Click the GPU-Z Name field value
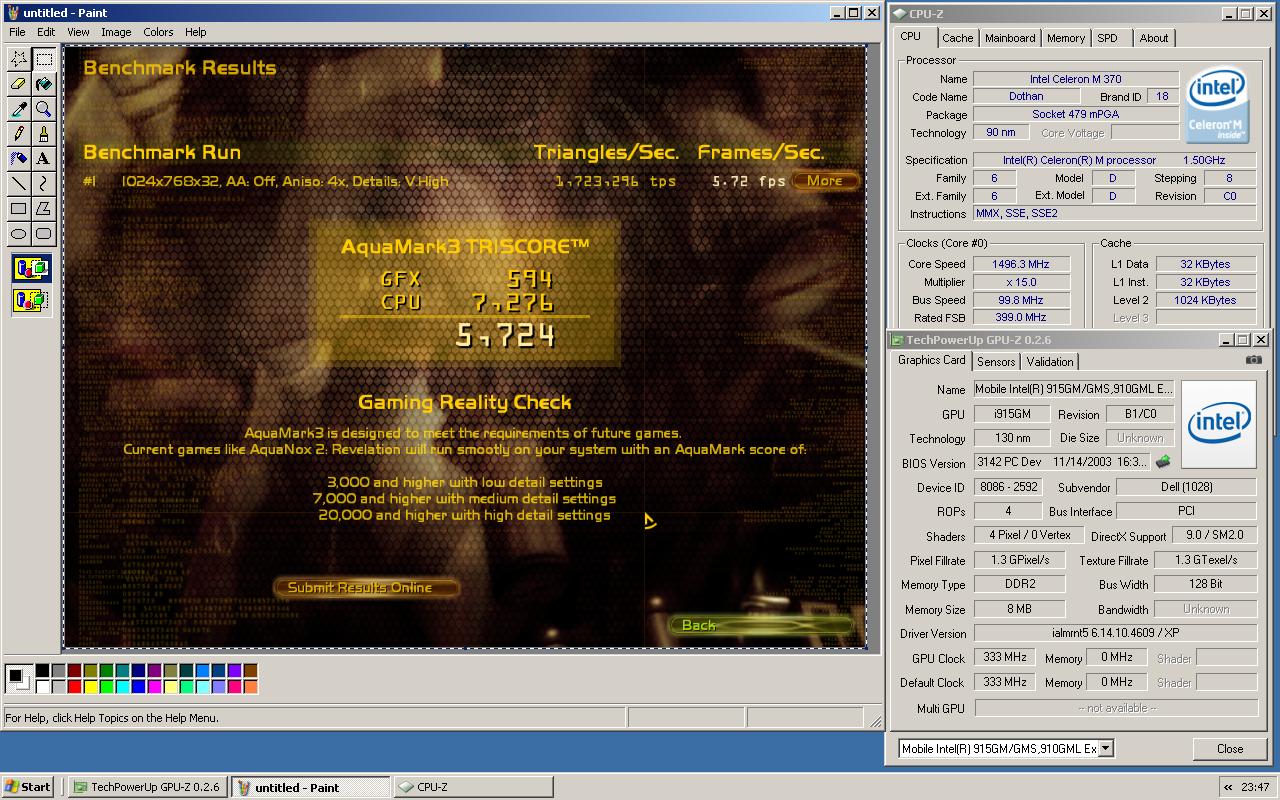 click(1073, 389)
